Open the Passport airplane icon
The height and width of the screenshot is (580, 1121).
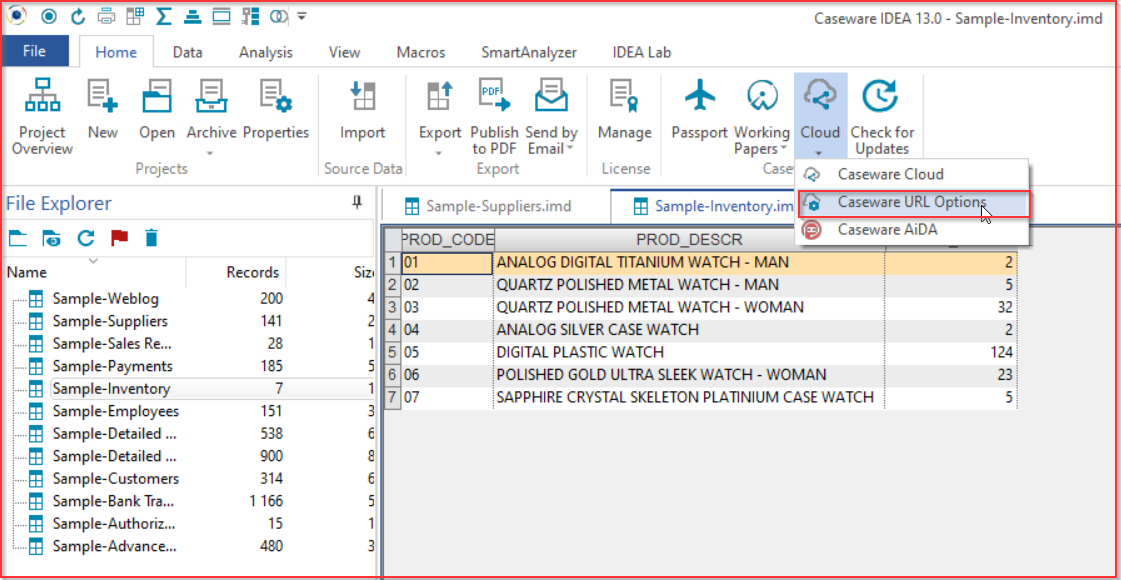point(700,98)
